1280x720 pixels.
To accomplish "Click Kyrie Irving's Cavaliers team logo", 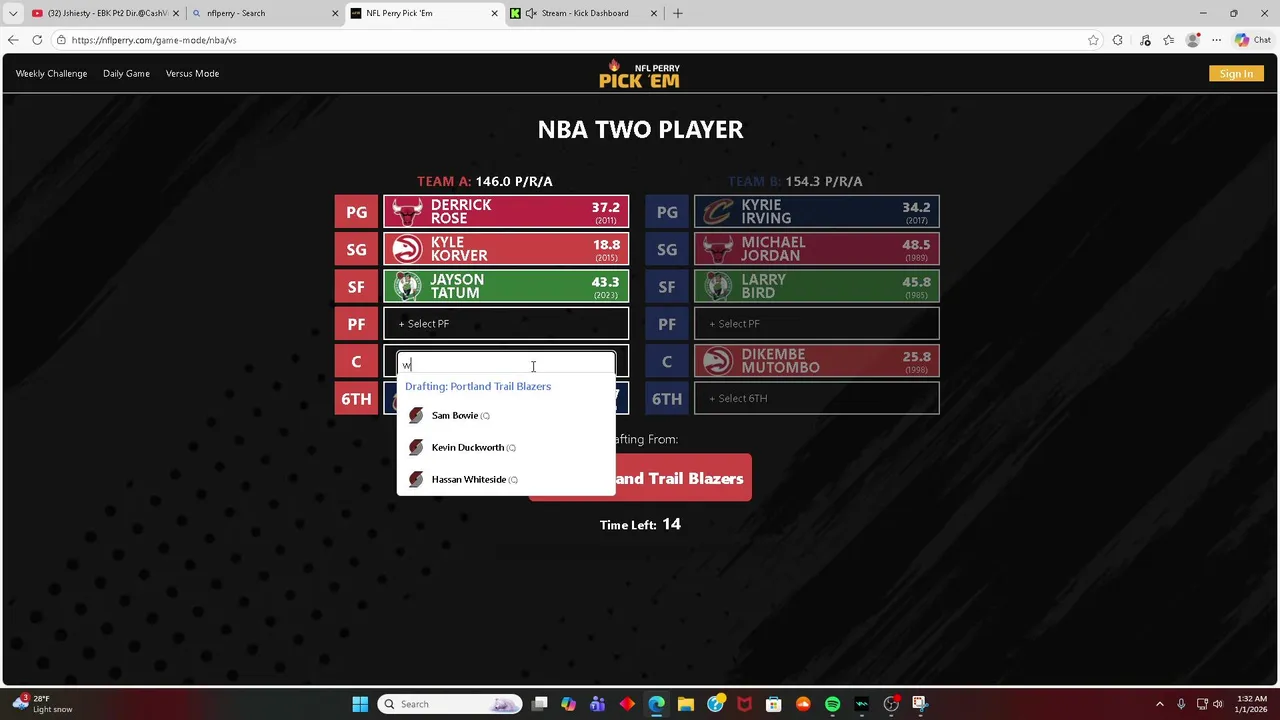I will [x=718, y=212].
